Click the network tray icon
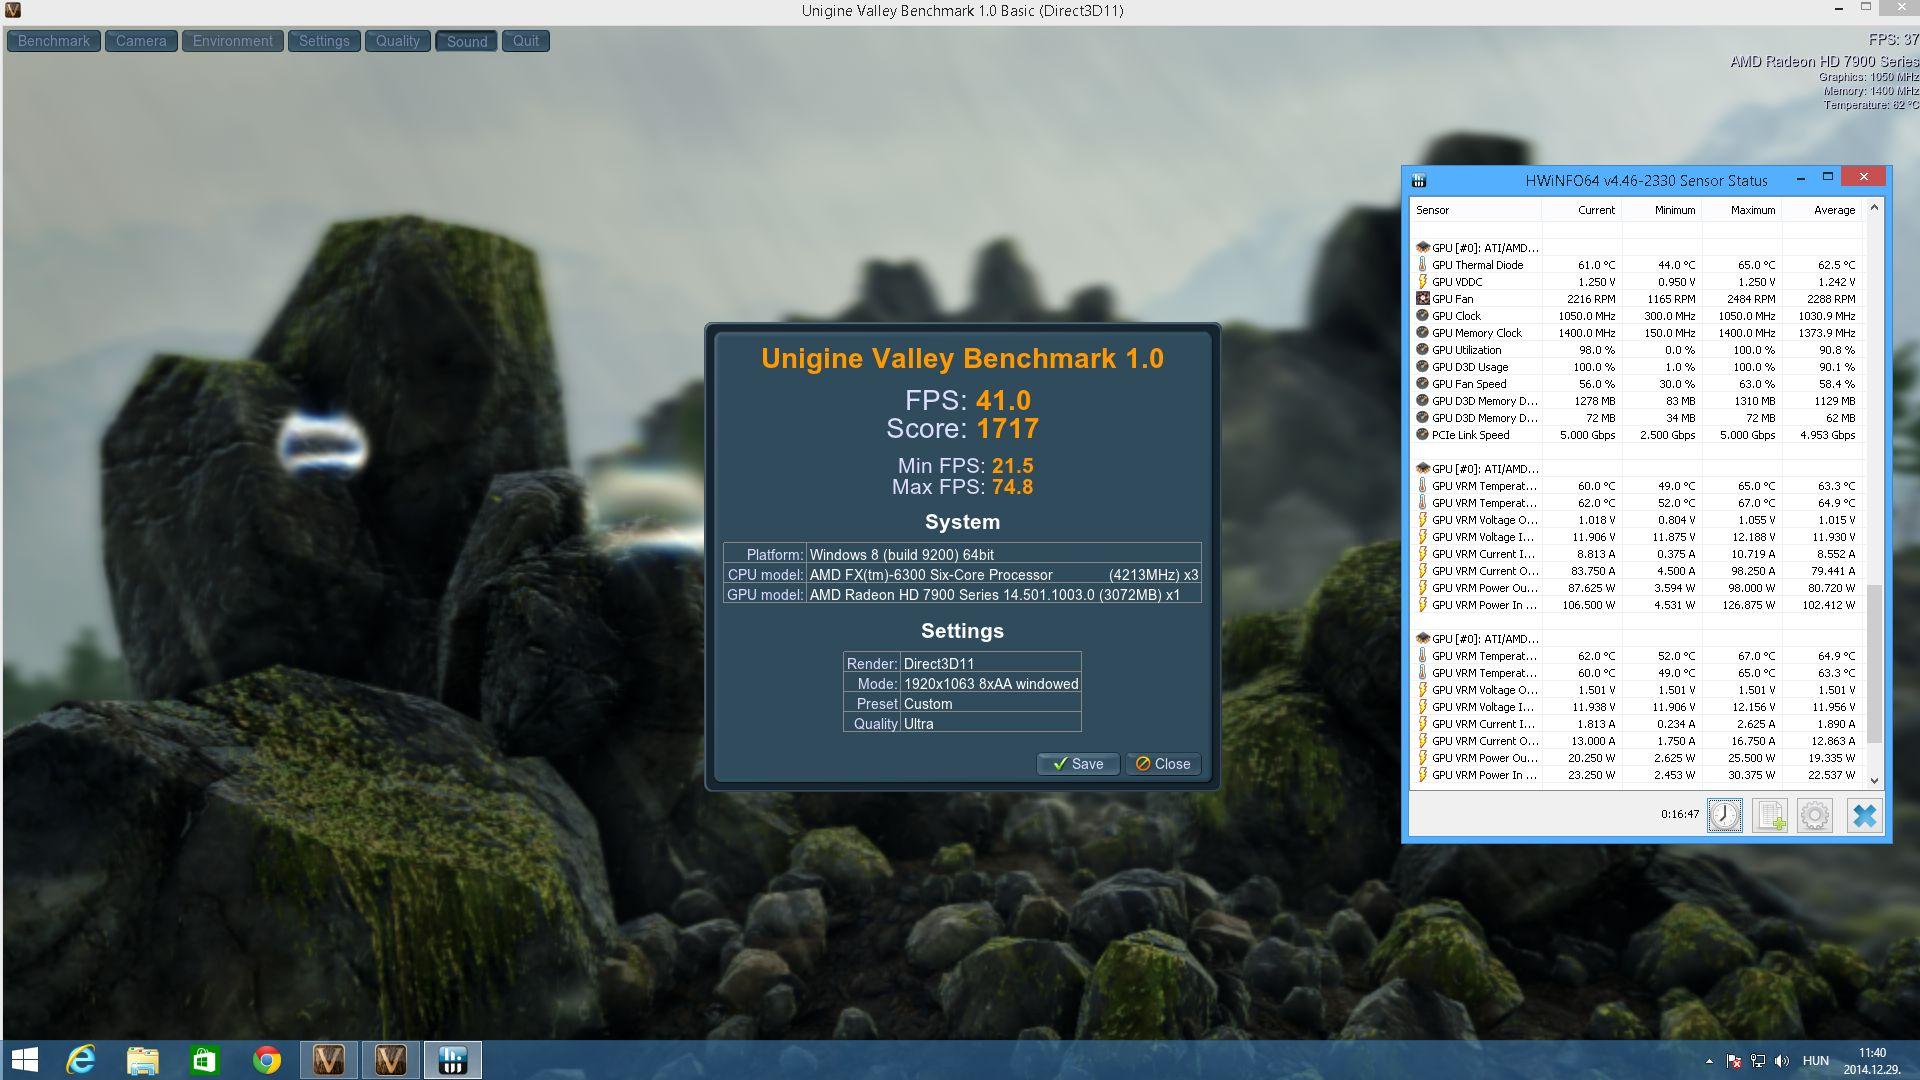 [1758, 1061]
